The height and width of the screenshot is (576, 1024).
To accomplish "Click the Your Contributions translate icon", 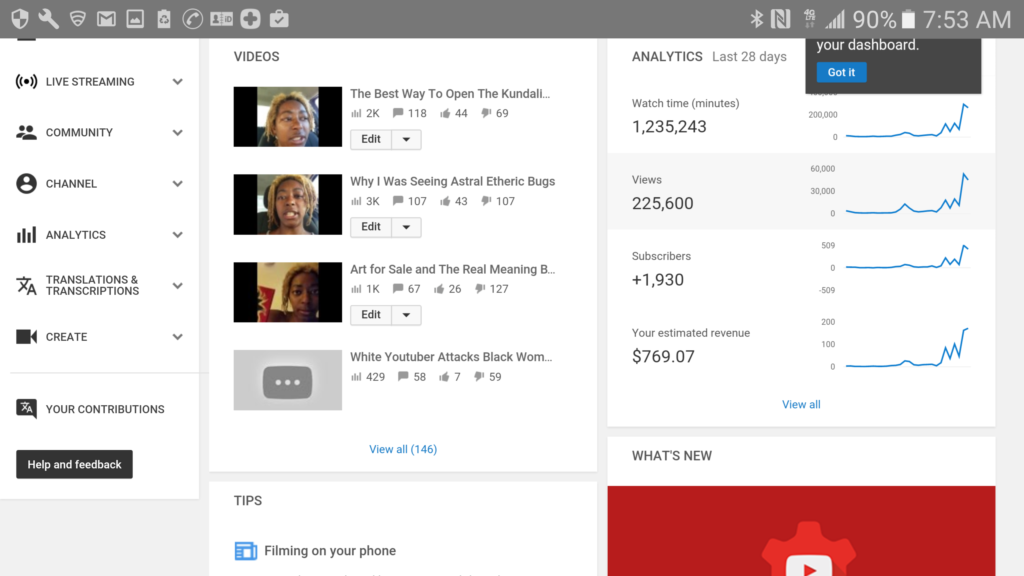I will pos(26,409).
